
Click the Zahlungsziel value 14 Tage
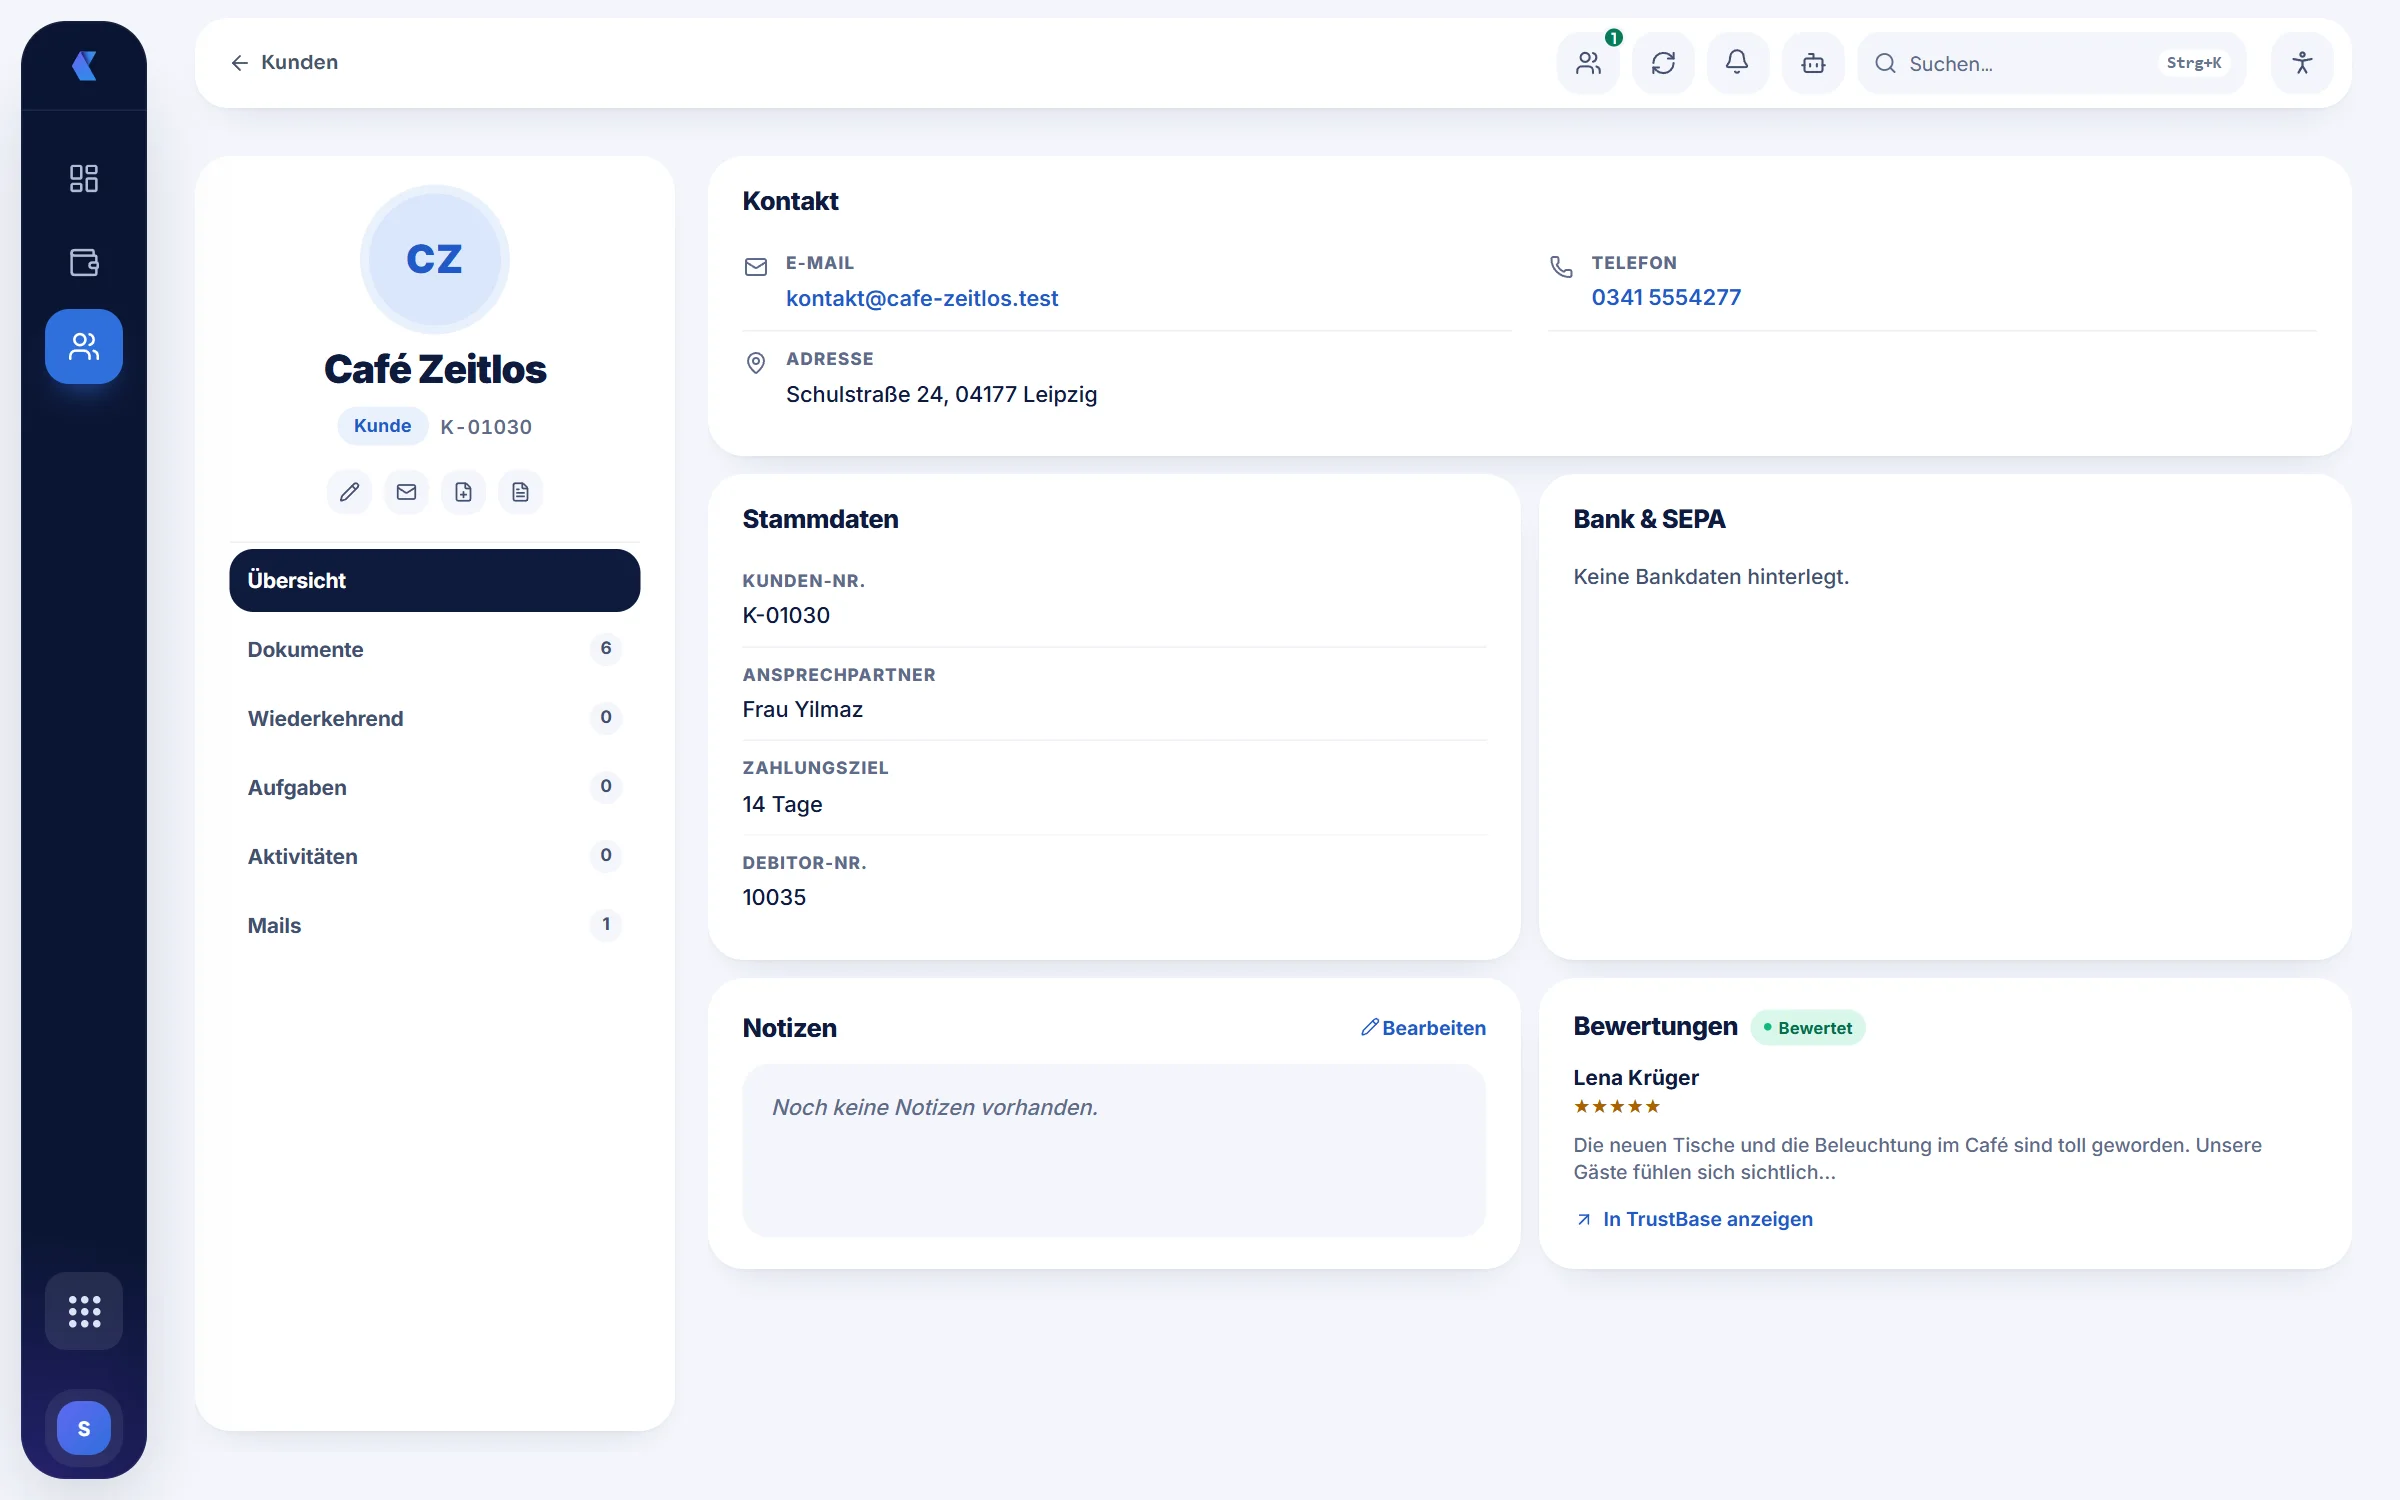(x=782, y=804)
